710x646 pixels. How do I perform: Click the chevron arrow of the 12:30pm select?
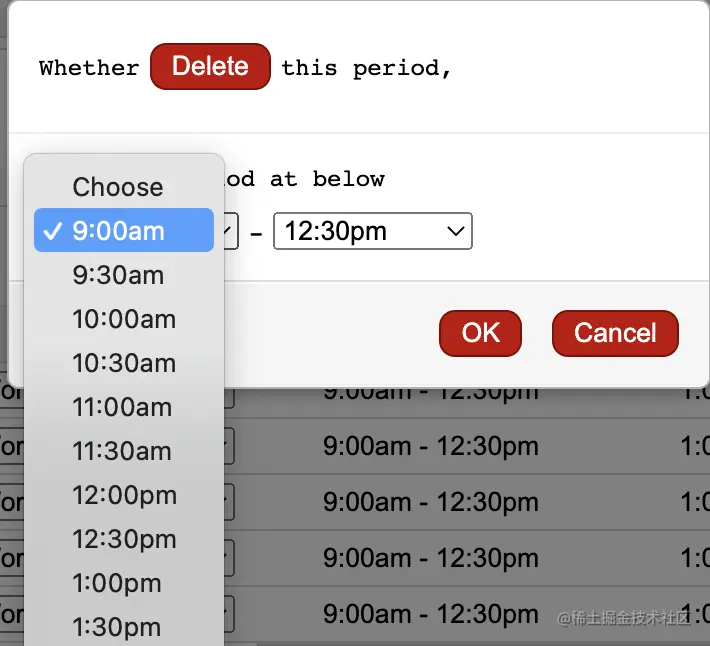456,232
